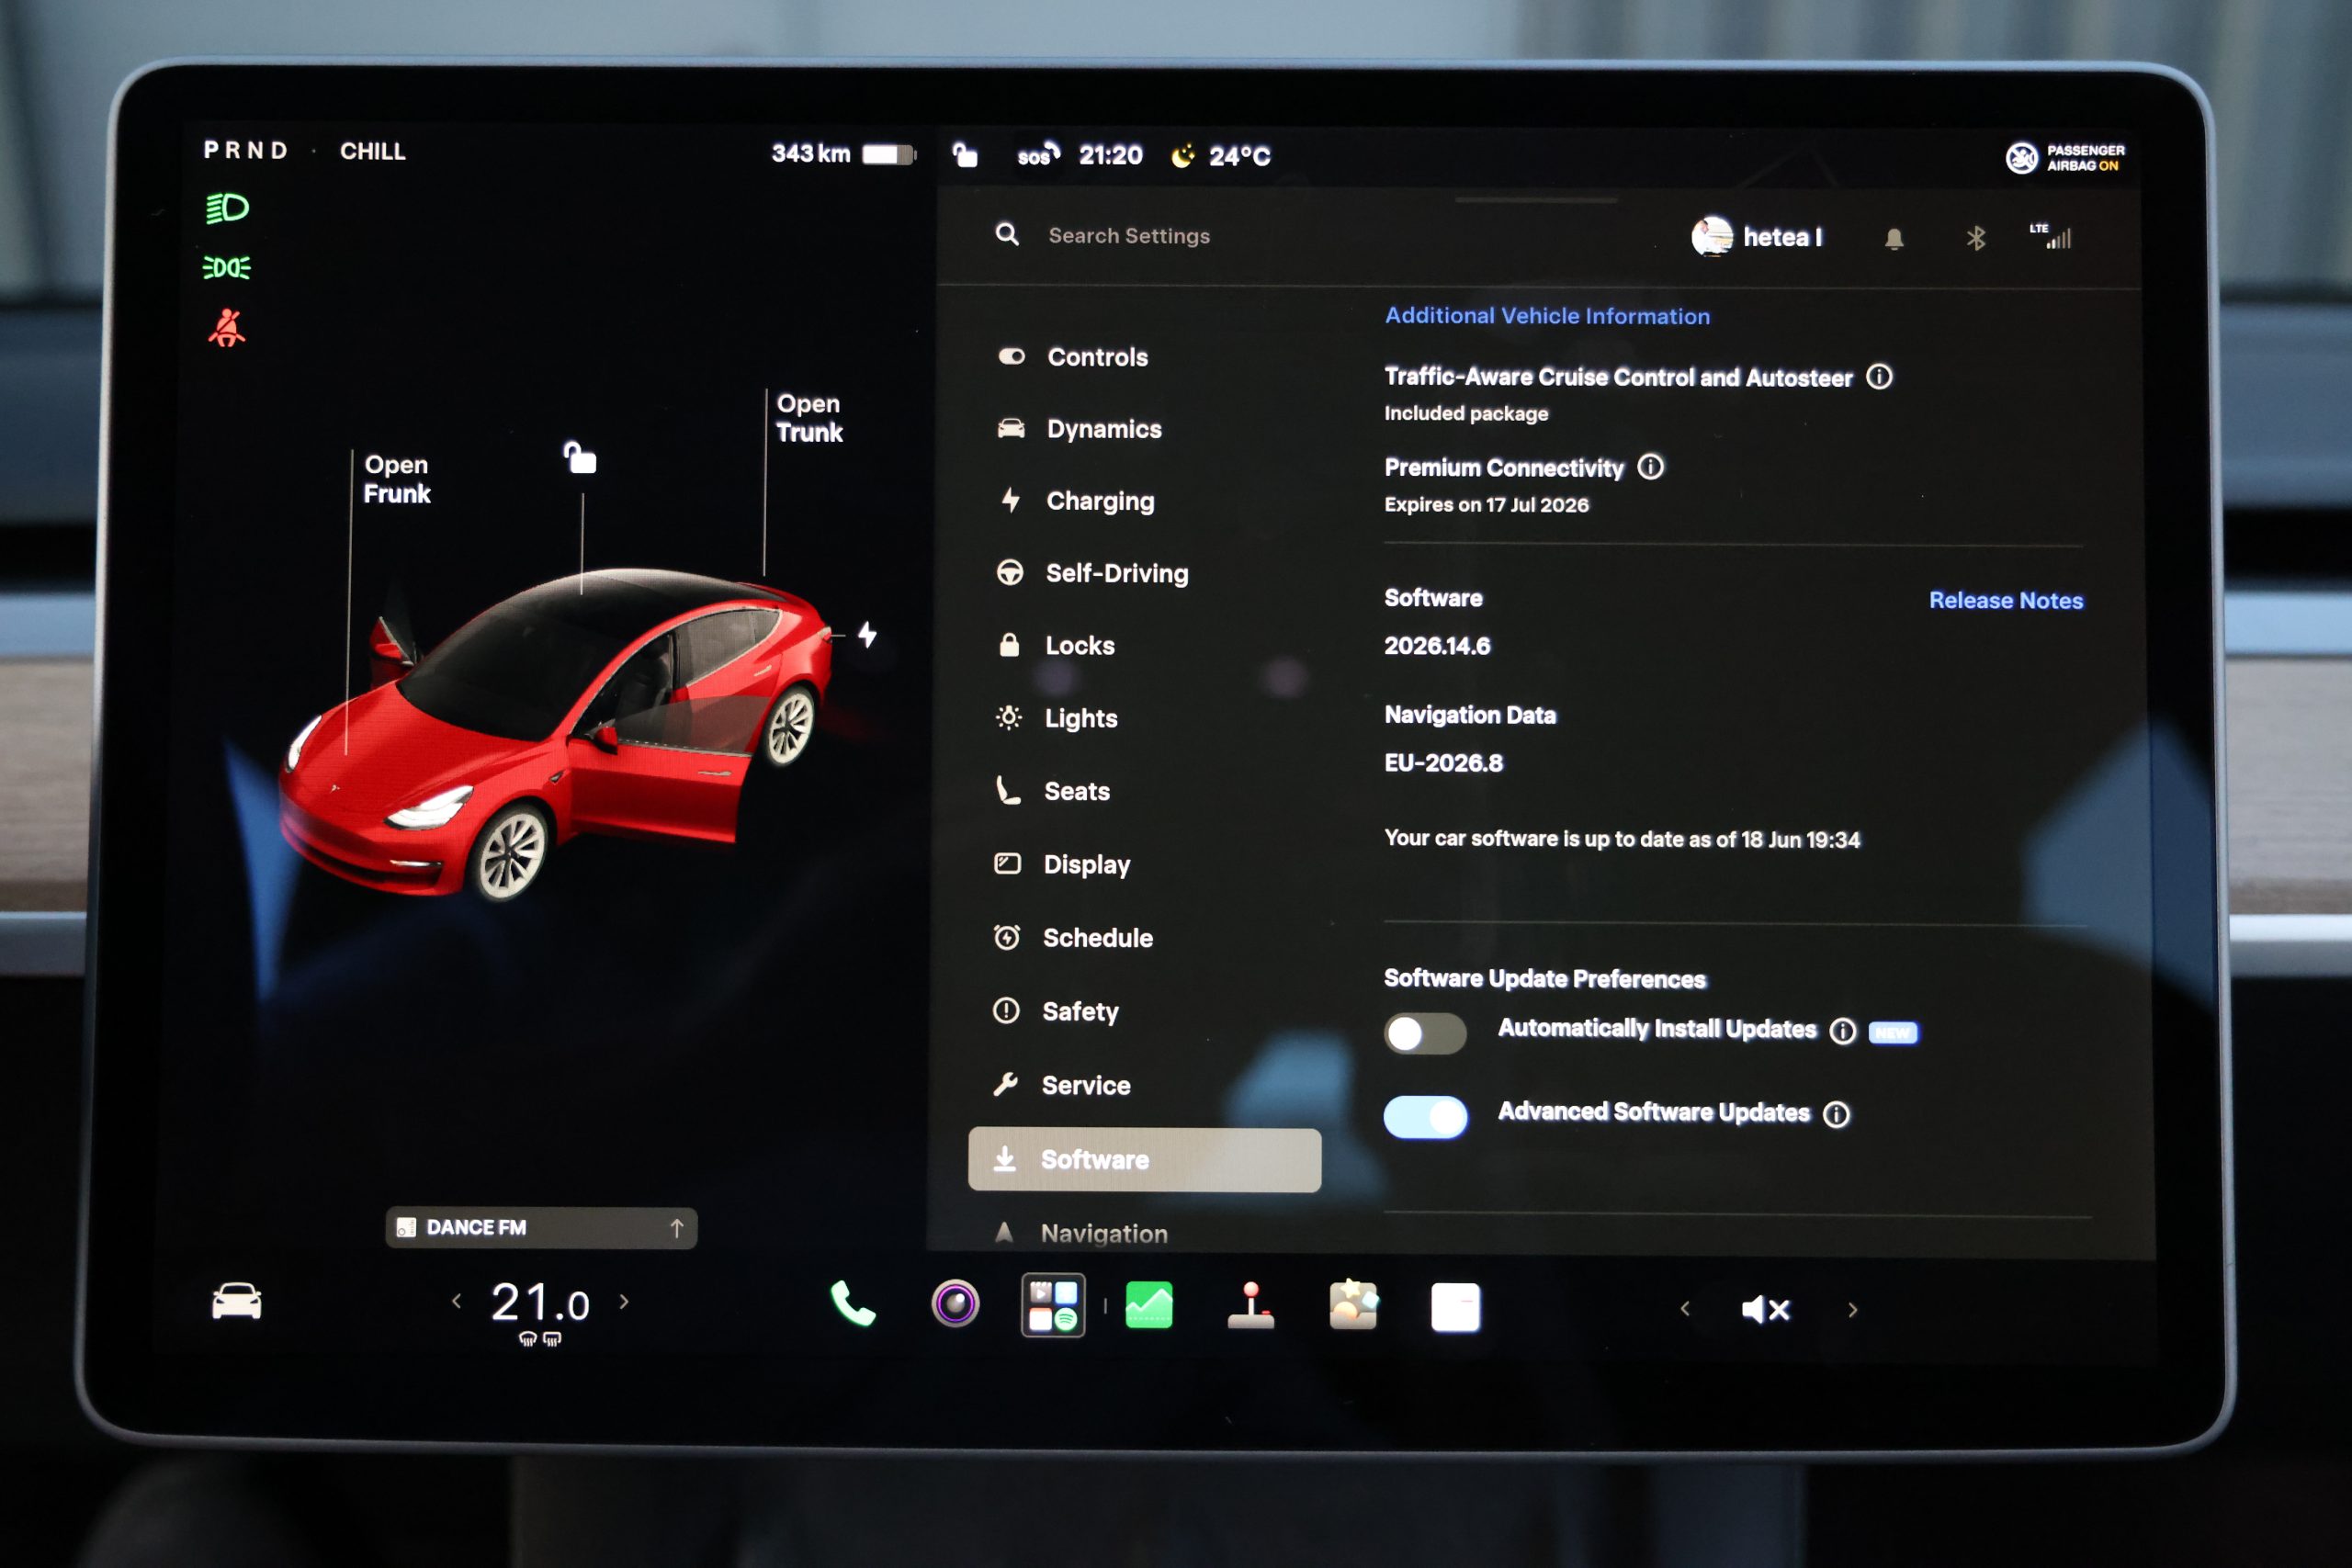The image size is (2352, 1568).
Task: Show info for Automatically Install Updates
Action: point(1843,1031)
